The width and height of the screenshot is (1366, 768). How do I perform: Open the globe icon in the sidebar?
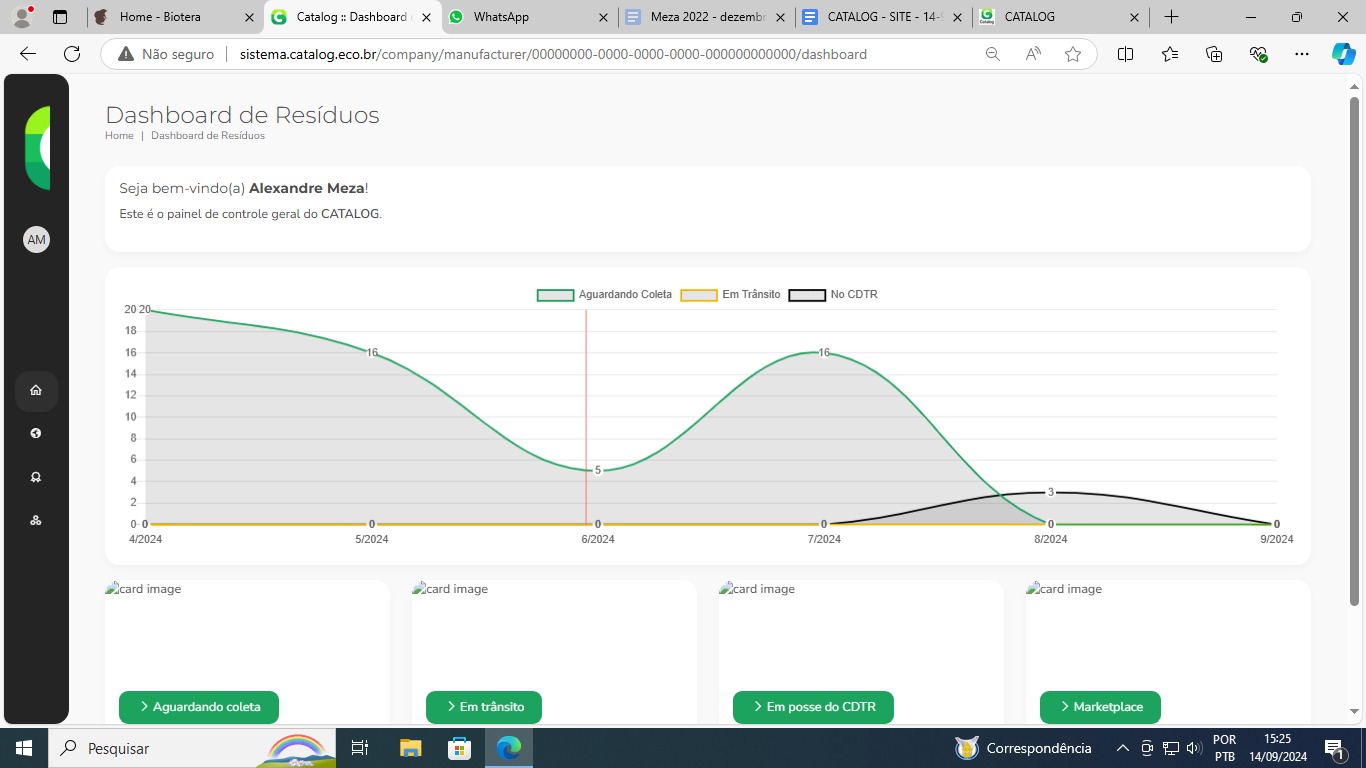pos(36,434)
